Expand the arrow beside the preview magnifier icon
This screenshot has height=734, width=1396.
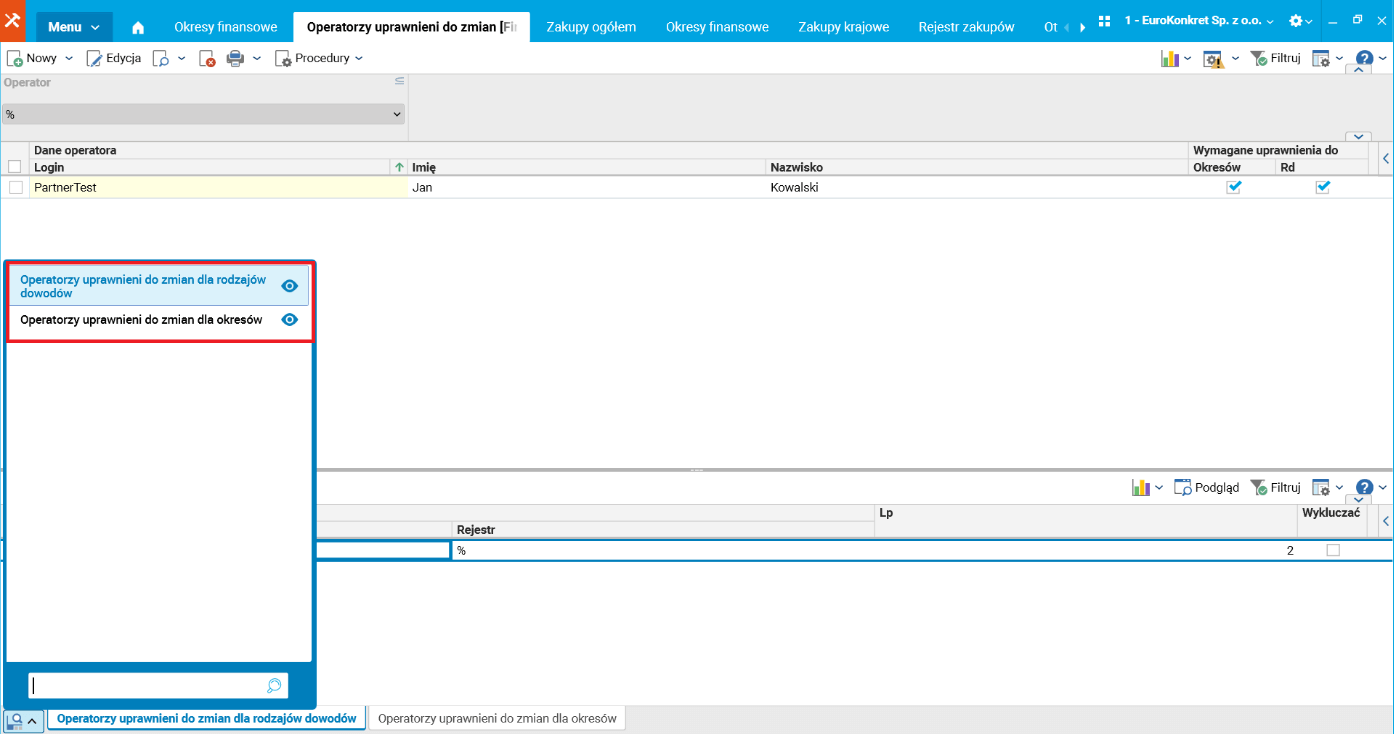click(182, 59)
